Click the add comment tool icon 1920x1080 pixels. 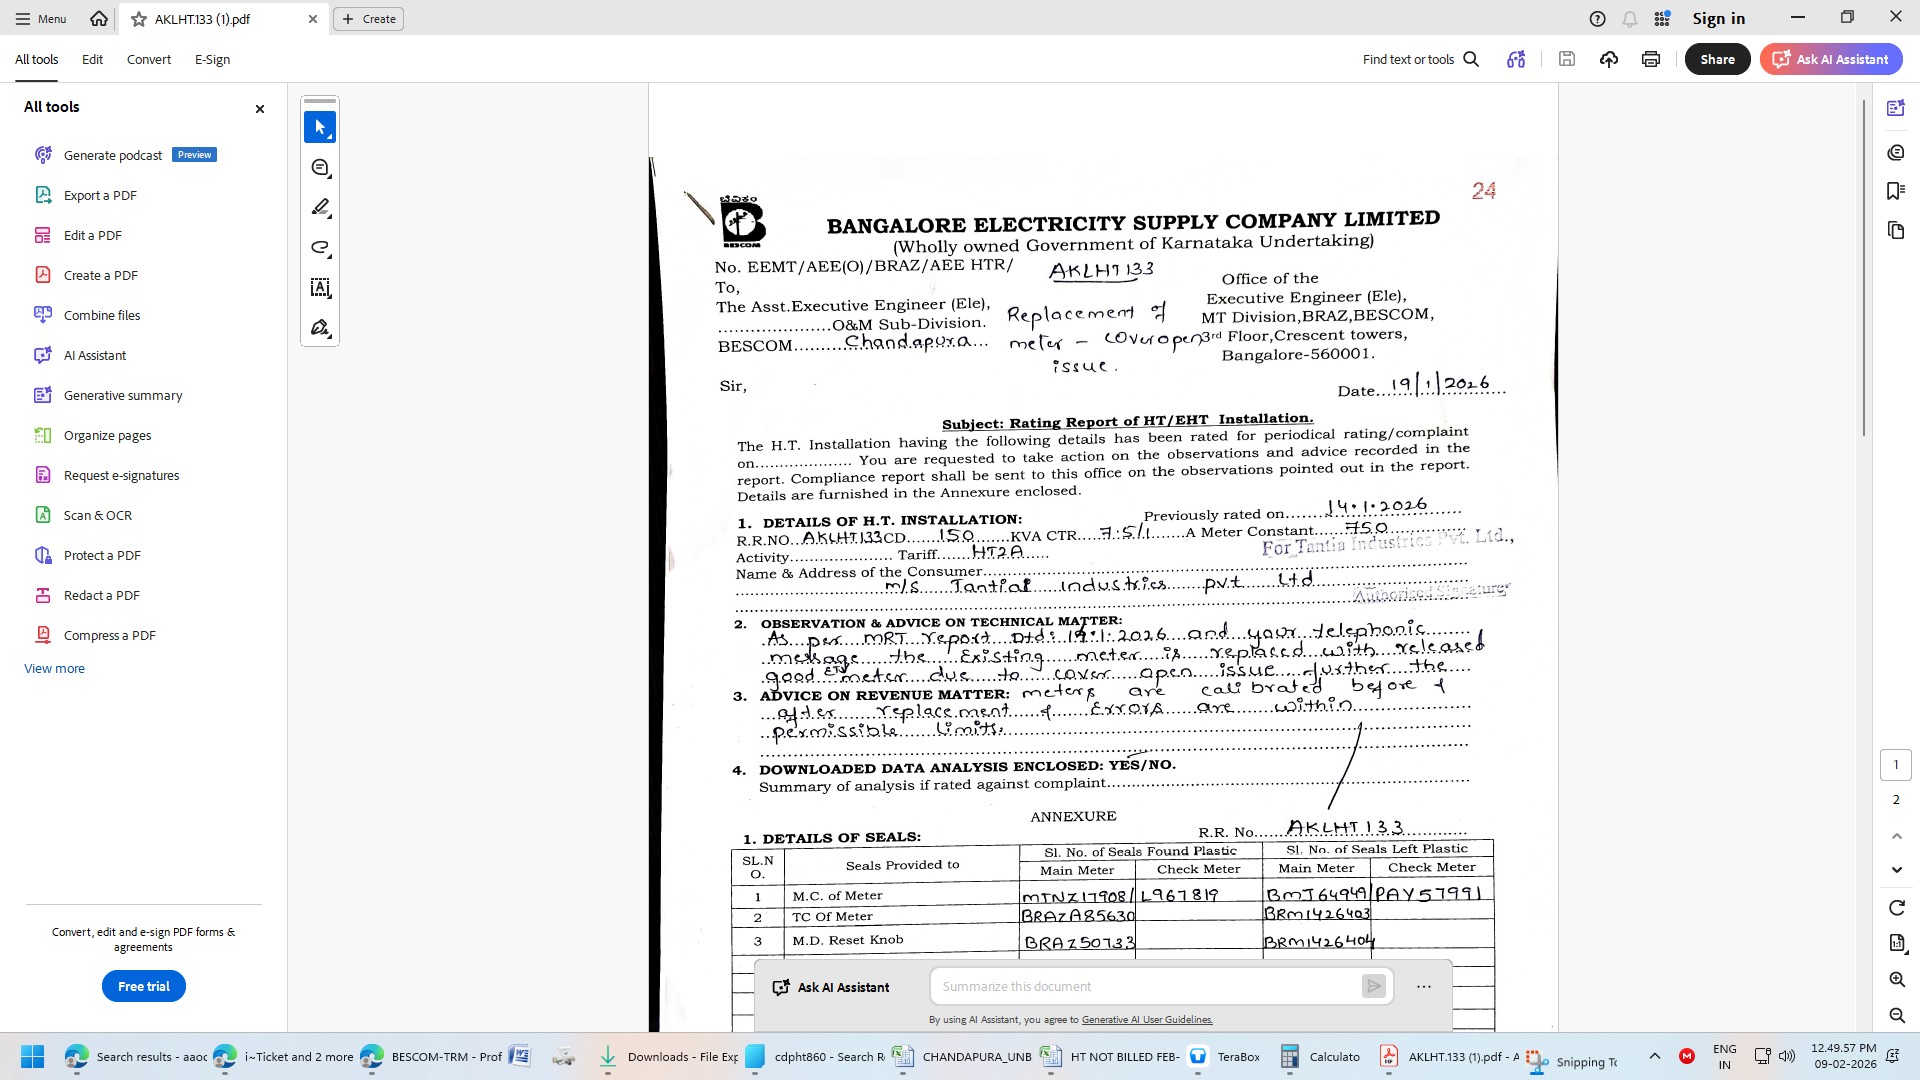[x=320, y=168]
